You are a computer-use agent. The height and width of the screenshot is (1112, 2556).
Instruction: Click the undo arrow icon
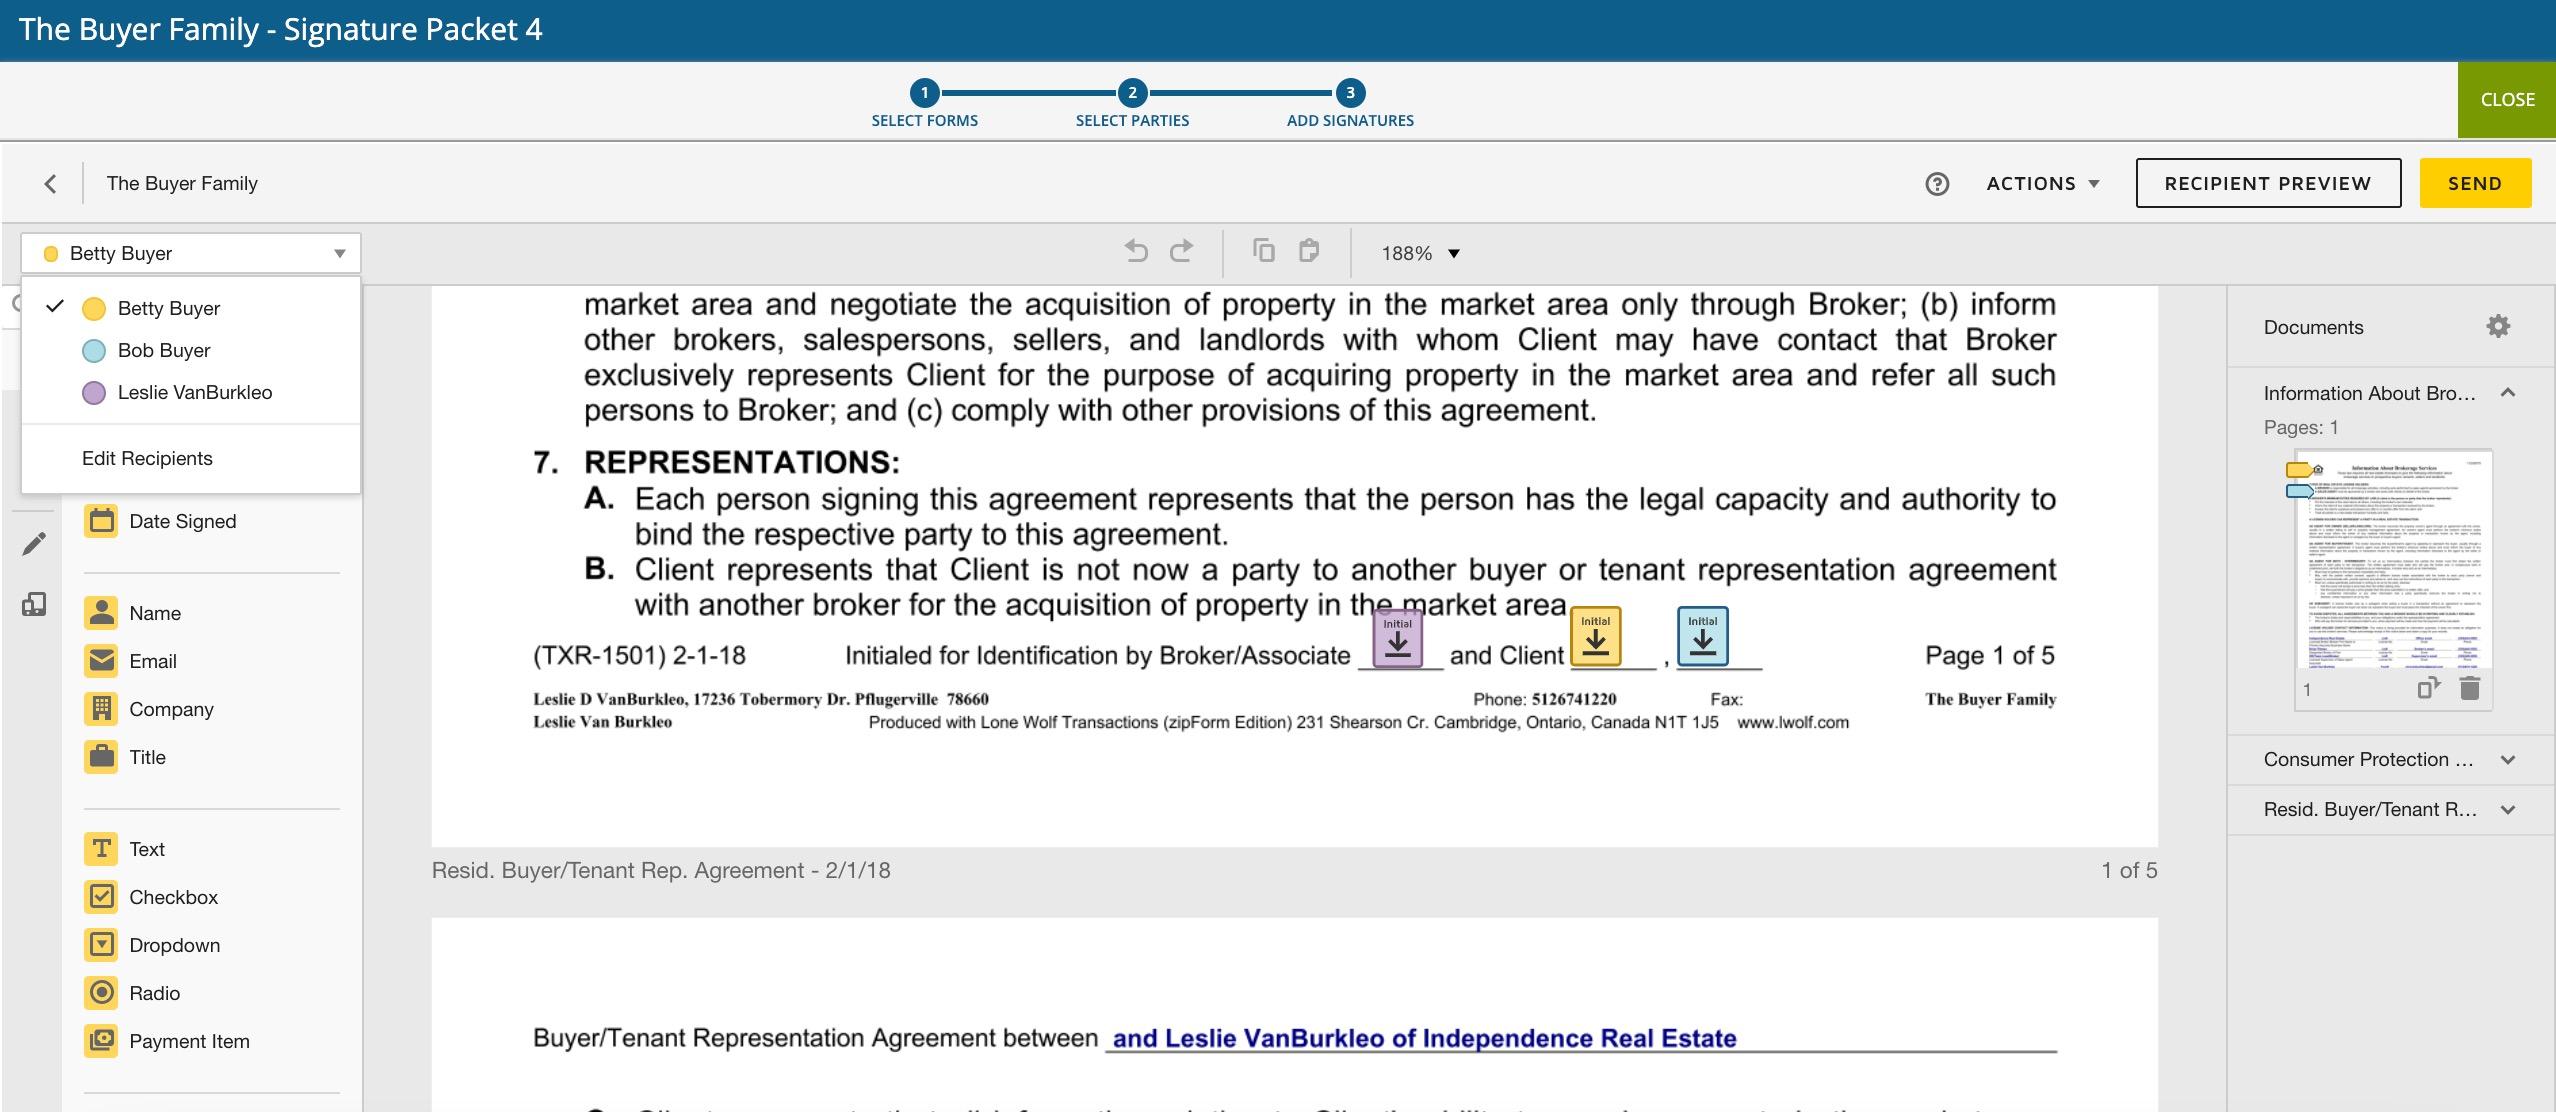pos(1136,251)
